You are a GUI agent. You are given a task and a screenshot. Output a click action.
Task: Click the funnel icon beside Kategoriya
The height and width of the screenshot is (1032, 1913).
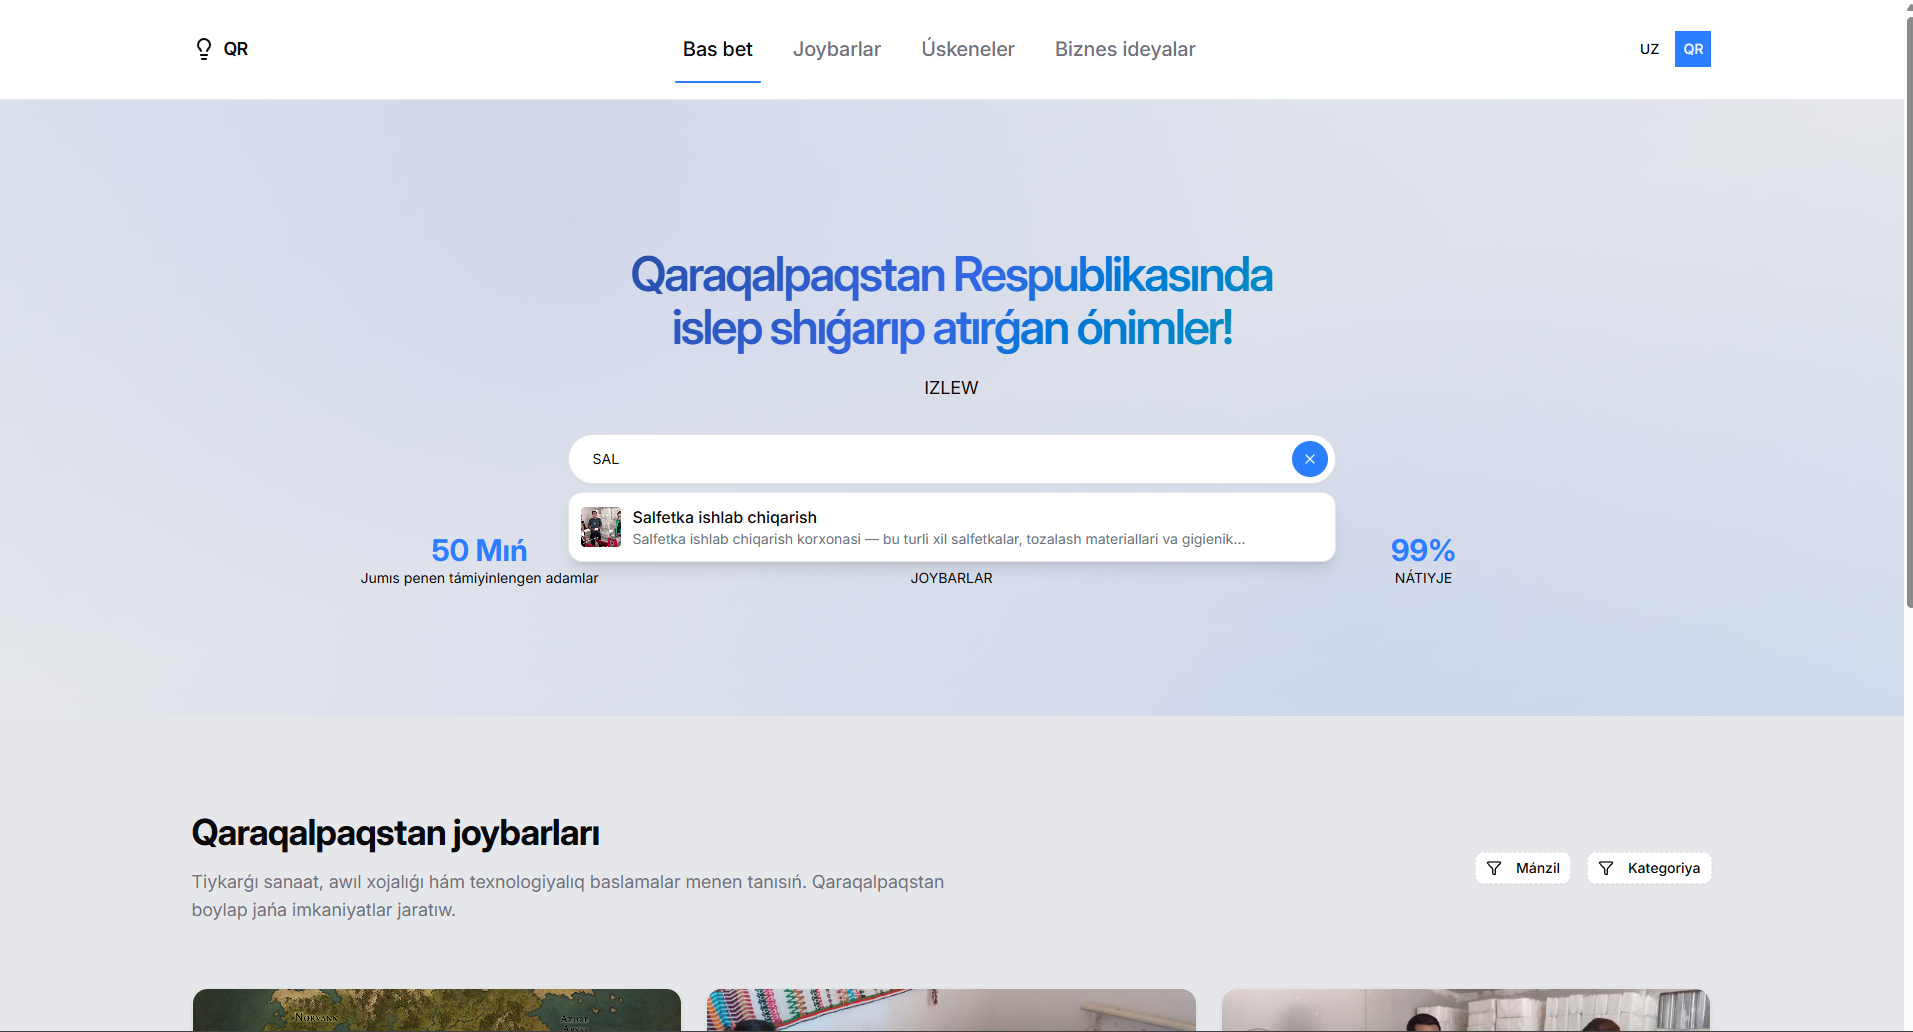click(x=1606, y=868)
